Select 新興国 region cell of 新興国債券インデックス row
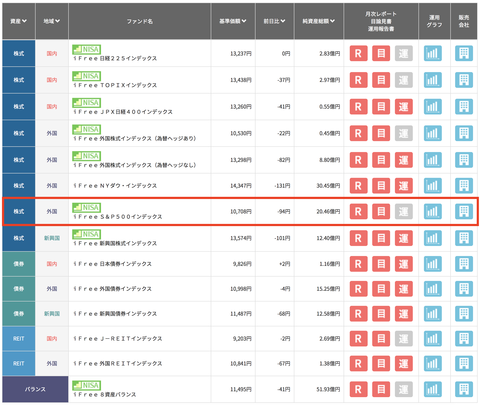The width and height of the screenshot is (480, 405). click(52, 314)
